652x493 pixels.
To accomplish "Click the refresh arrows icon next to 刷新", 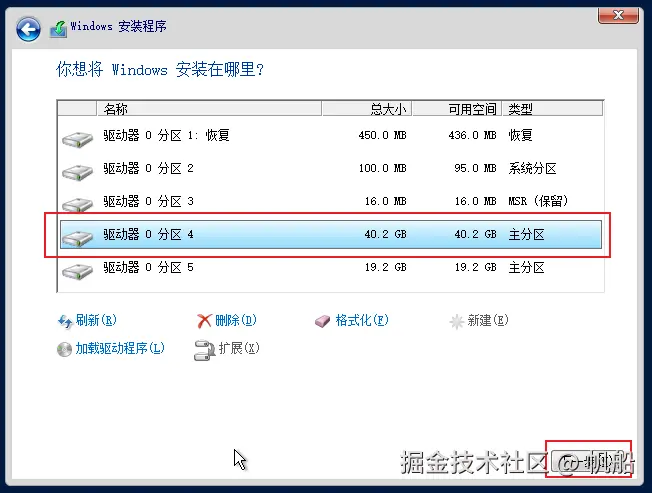I will point(65,321).
